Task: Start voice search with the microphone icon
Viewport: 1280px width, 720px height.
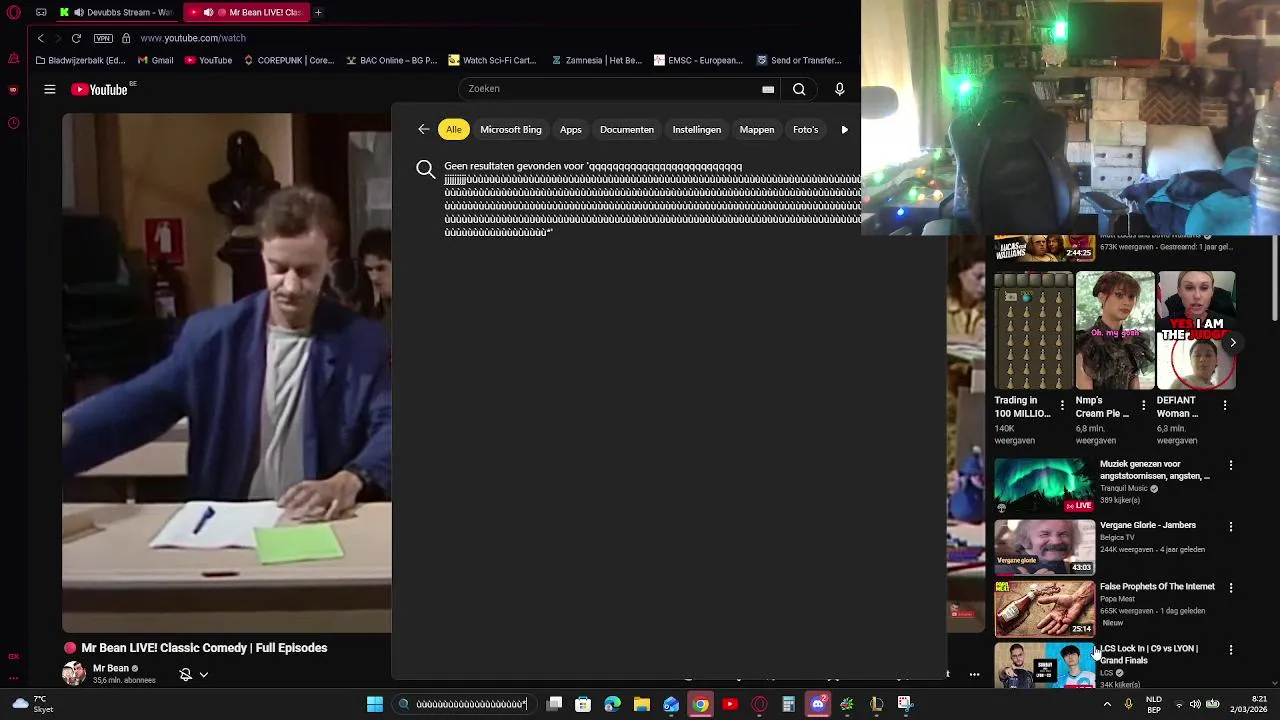Action: pos(840,89)
